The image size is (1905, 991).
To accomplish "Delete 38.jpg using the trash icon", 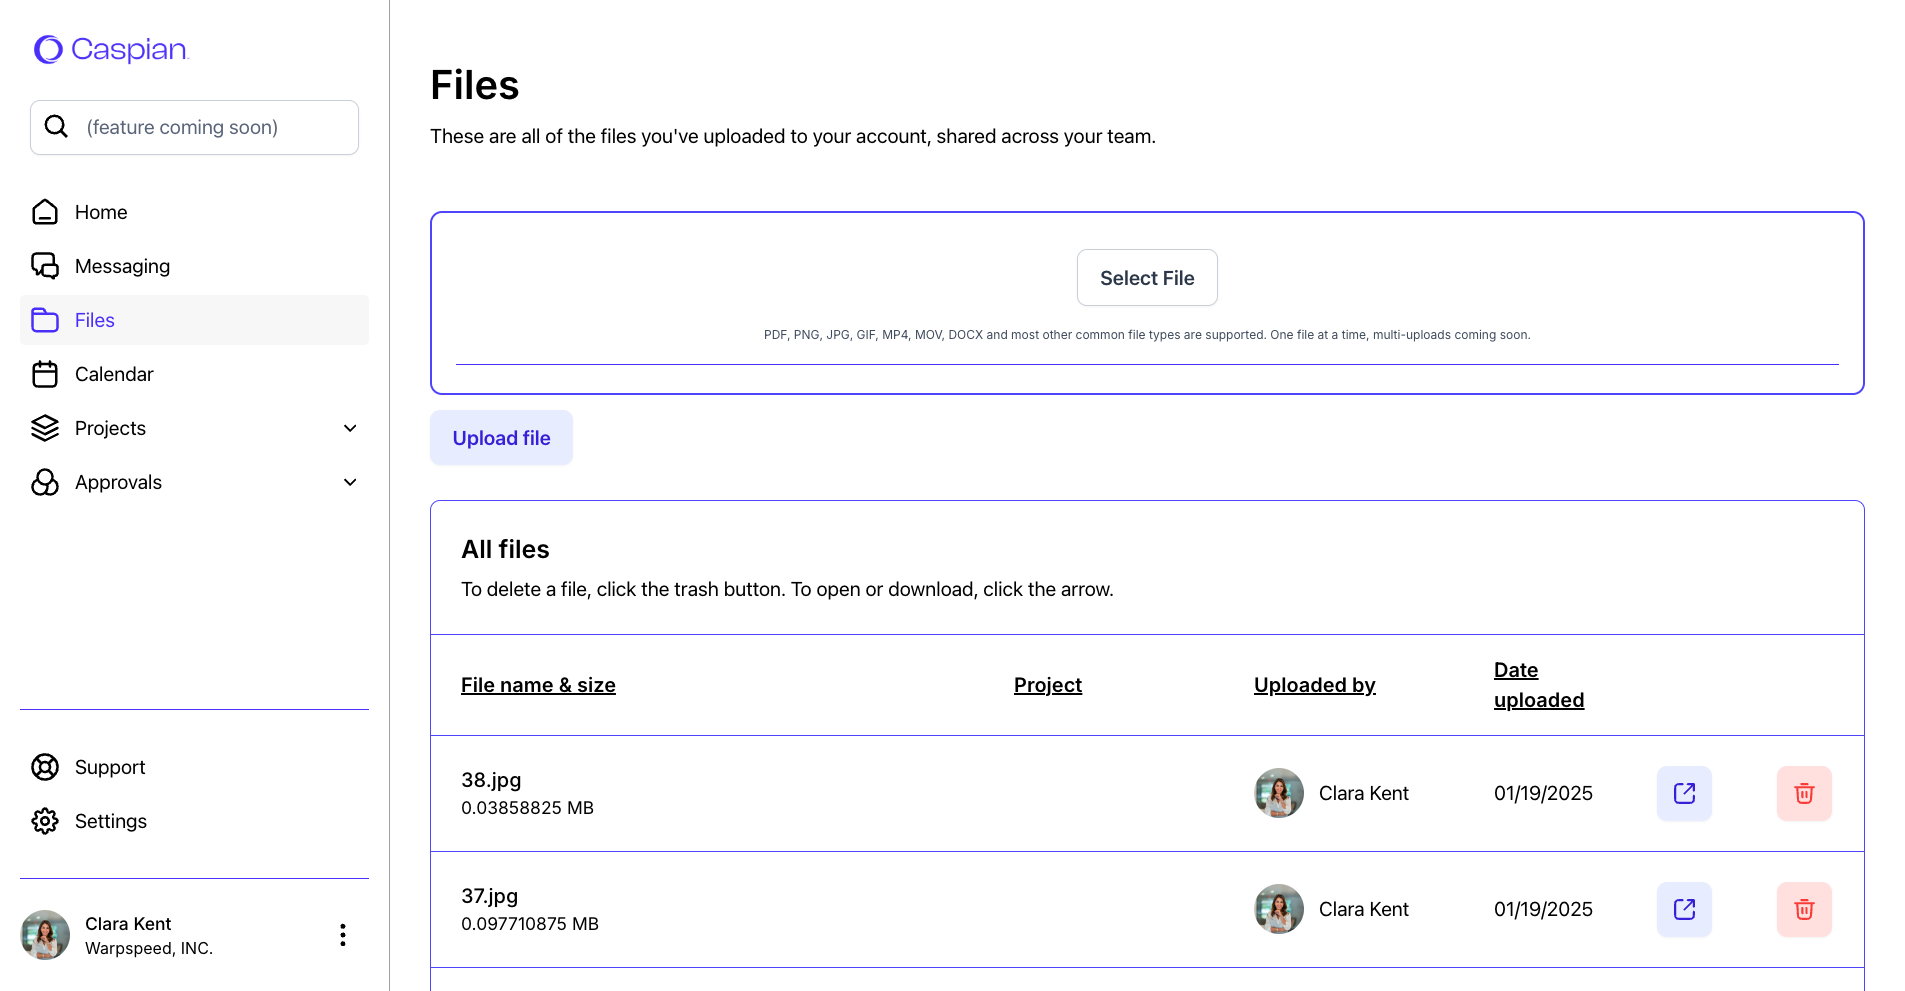I will coord(1803,793).
